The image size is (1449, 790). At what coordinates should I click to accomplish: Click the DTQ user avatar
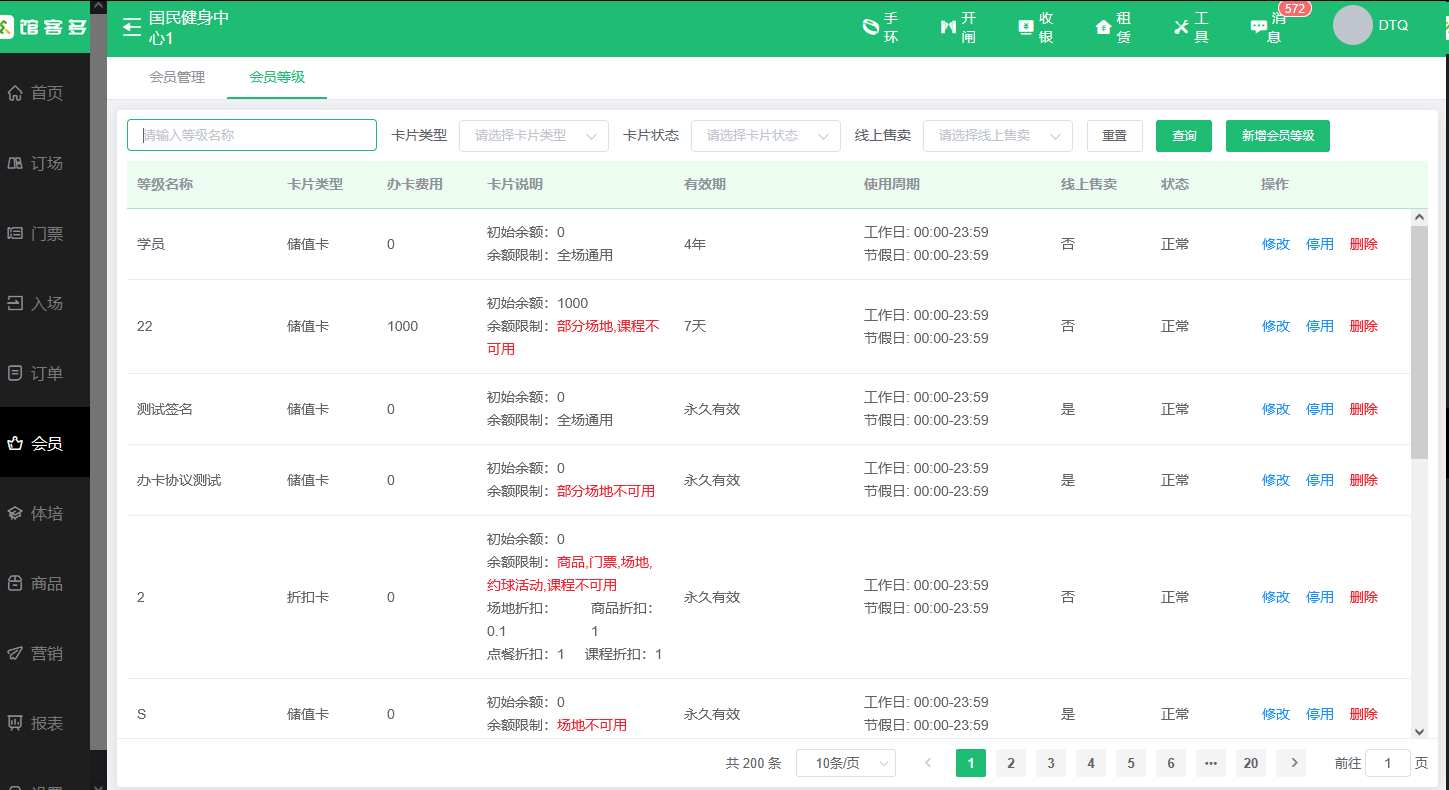point(1352,25)
